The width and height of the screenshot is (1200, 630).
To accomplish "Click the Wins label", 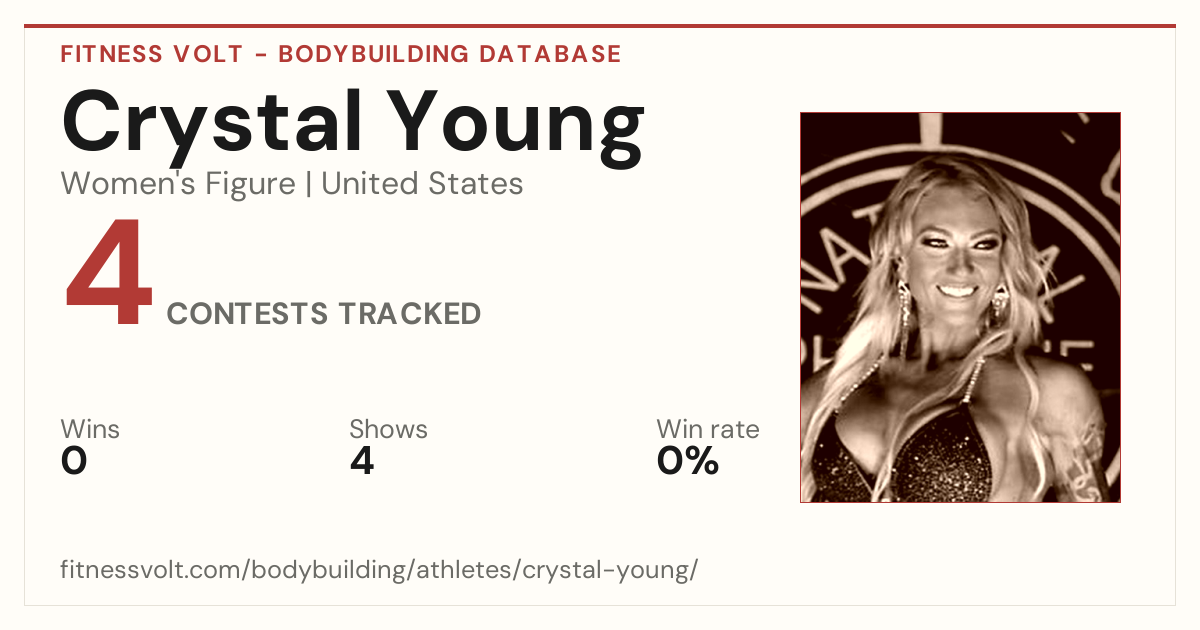I will (x=90, y=430).
